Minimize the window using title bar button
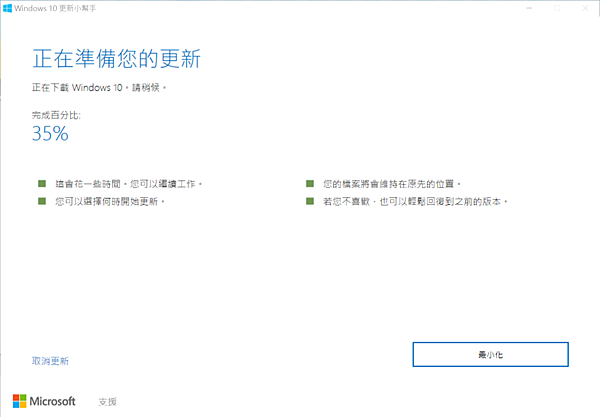This screenshot has width=600, height=417. [529, 8]
